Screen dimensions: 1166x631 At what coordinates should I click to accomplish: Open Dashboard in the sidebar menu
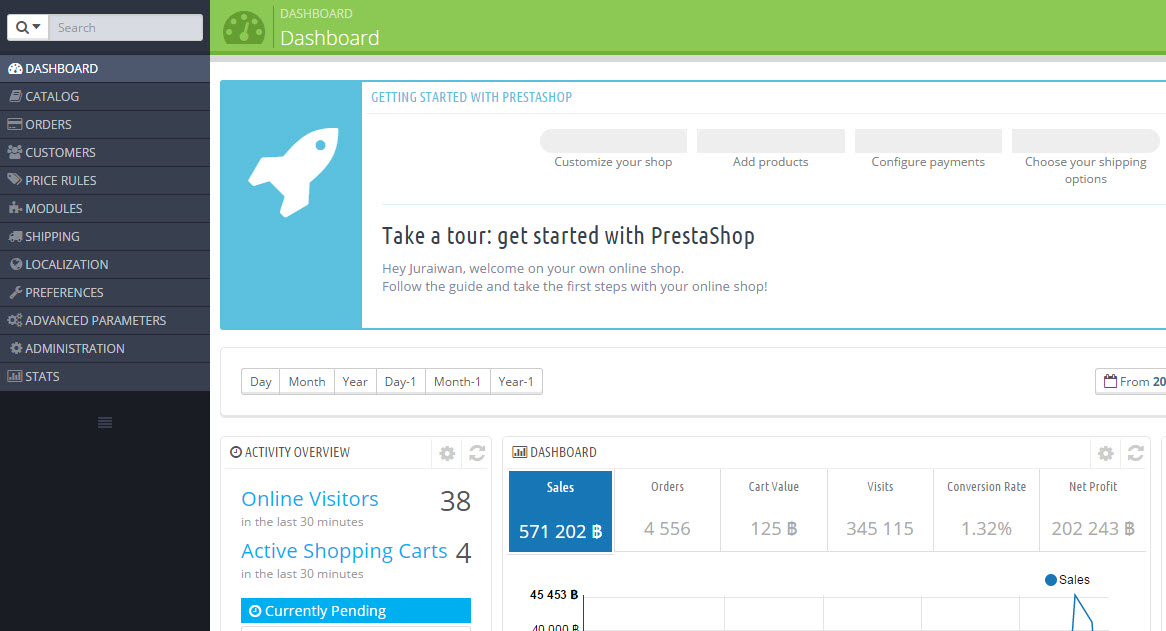point(105,68)
